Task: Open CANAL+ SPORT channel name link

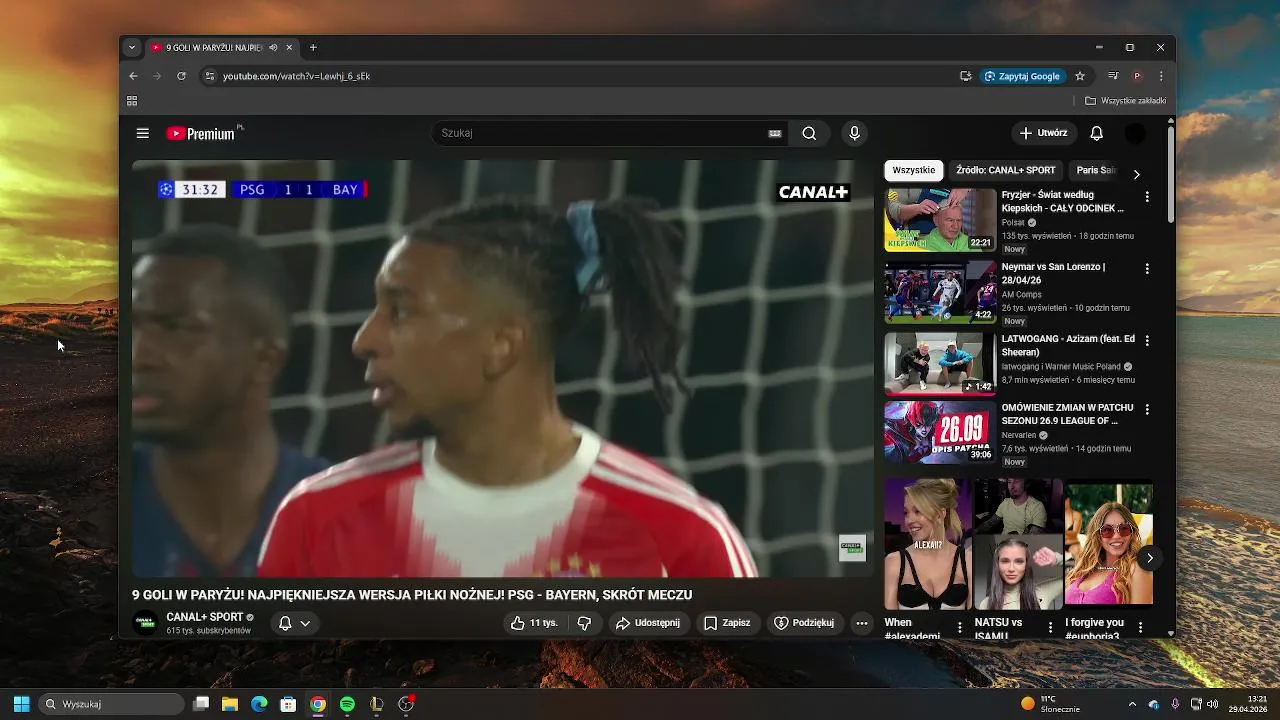Action: point(204,617)
